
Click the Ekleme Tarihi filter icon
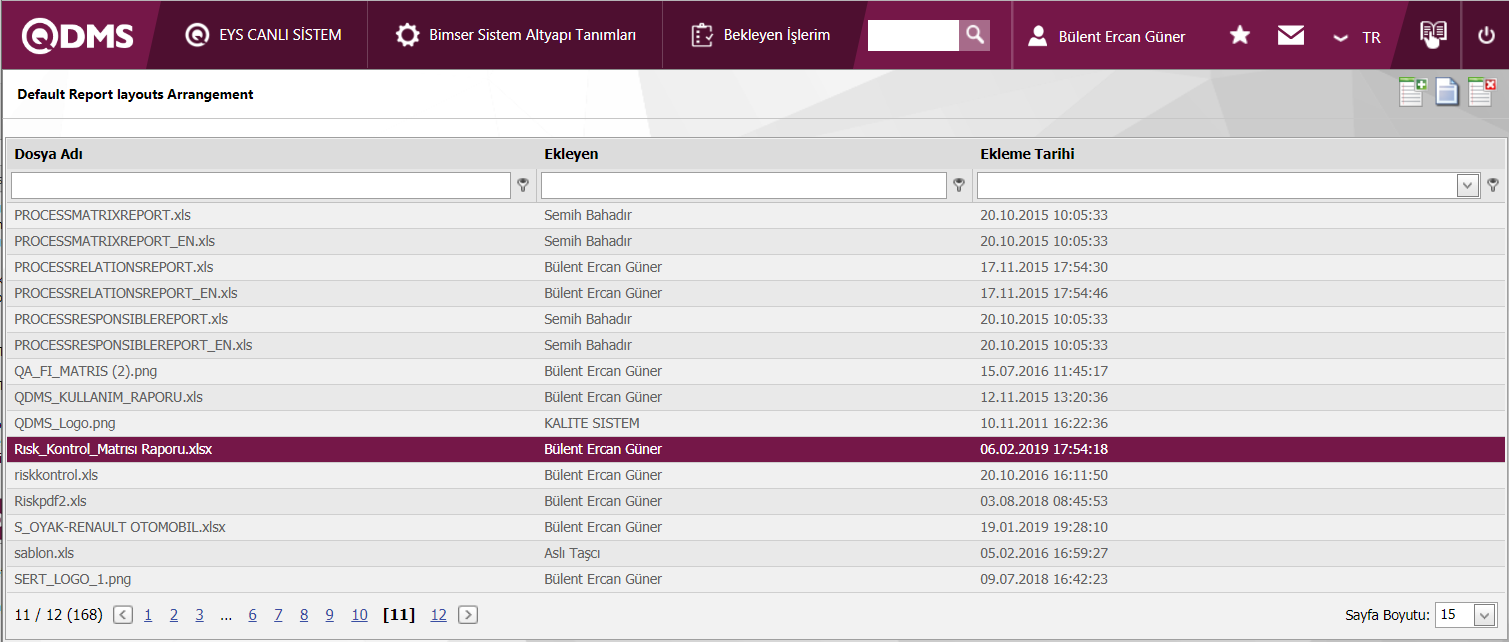[x=1493, y=185]
